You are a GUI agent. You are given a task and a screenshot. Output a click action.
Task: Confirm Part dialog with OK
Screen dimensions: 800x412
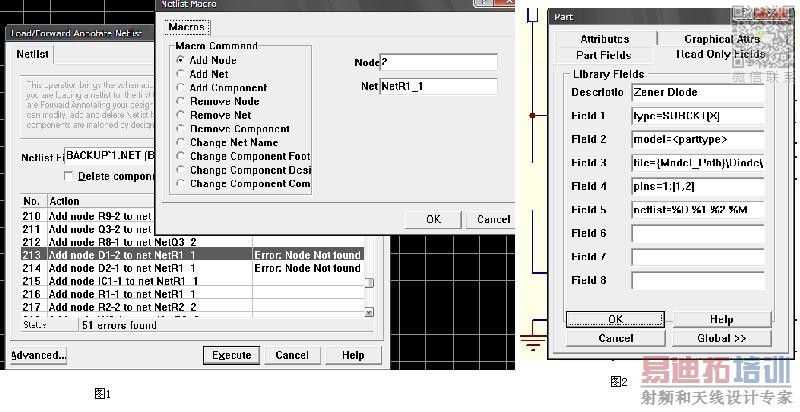[615, 319]
